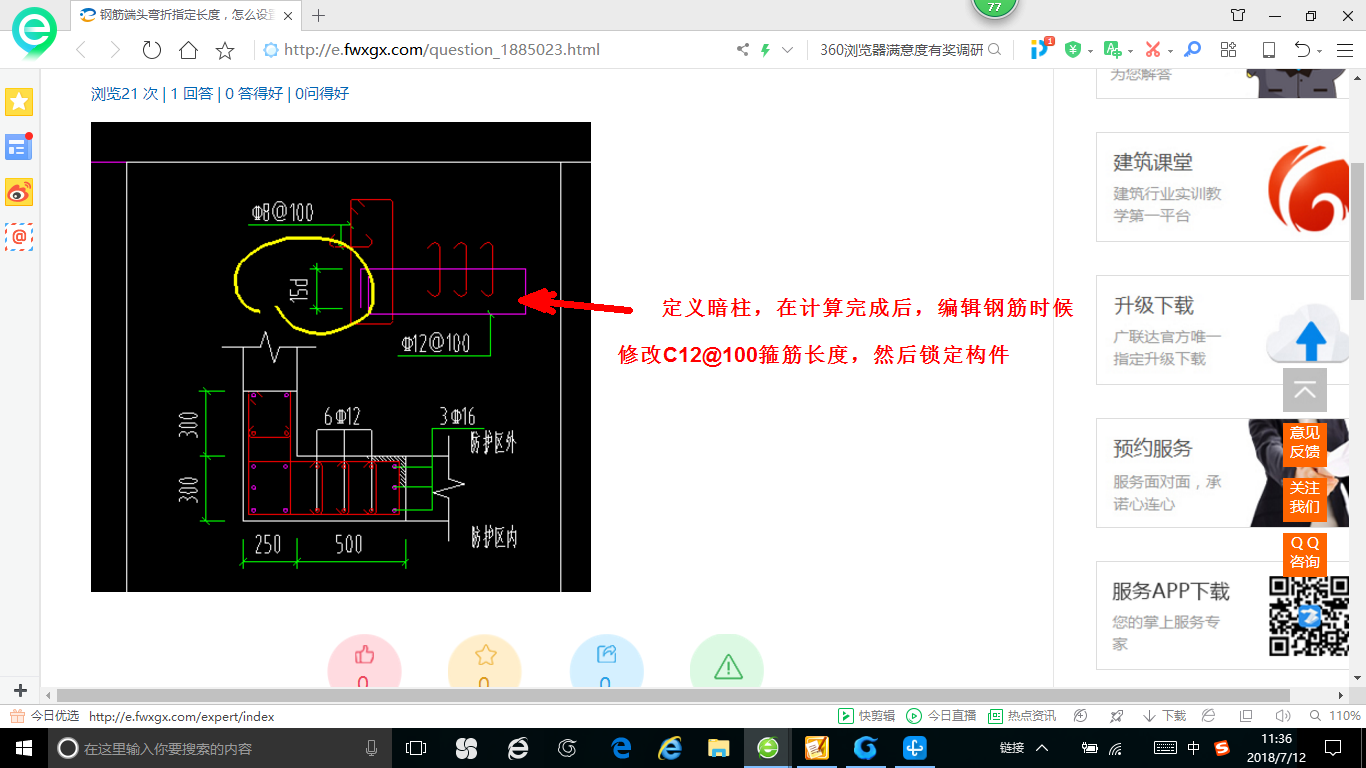Viewport: 1366px width, 768px height.
Task: Open the 建筑课堂 sidebar card
Action: pyautogui.click(x=1222, y=187)
